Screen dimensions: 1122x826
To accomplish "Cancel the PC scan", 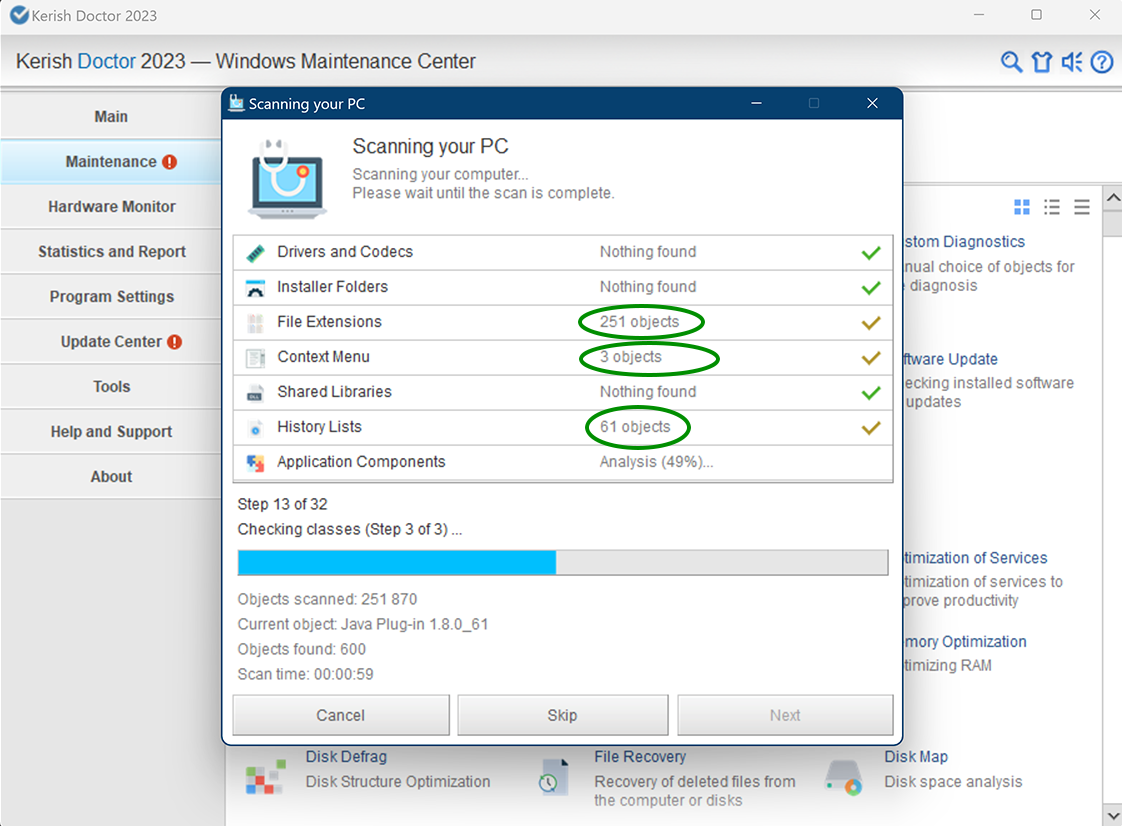I will pos(341,715).
